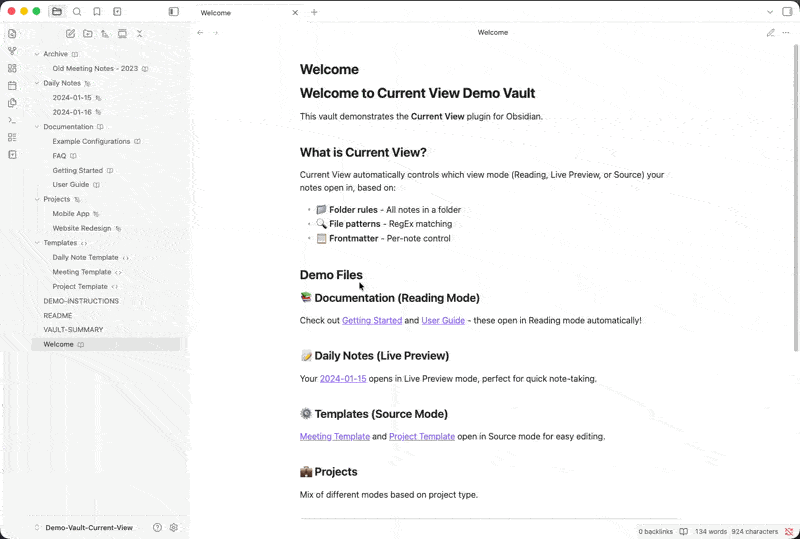Follow the Meeting Template link in note
This screenshot has width=800, height=539.
(x=335, y=436)
